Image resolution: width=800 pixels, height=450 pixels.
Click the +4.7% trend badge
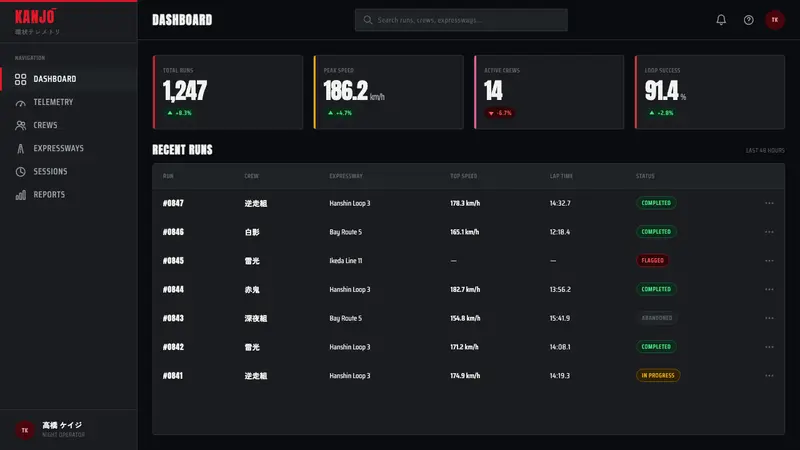[340, 113]
